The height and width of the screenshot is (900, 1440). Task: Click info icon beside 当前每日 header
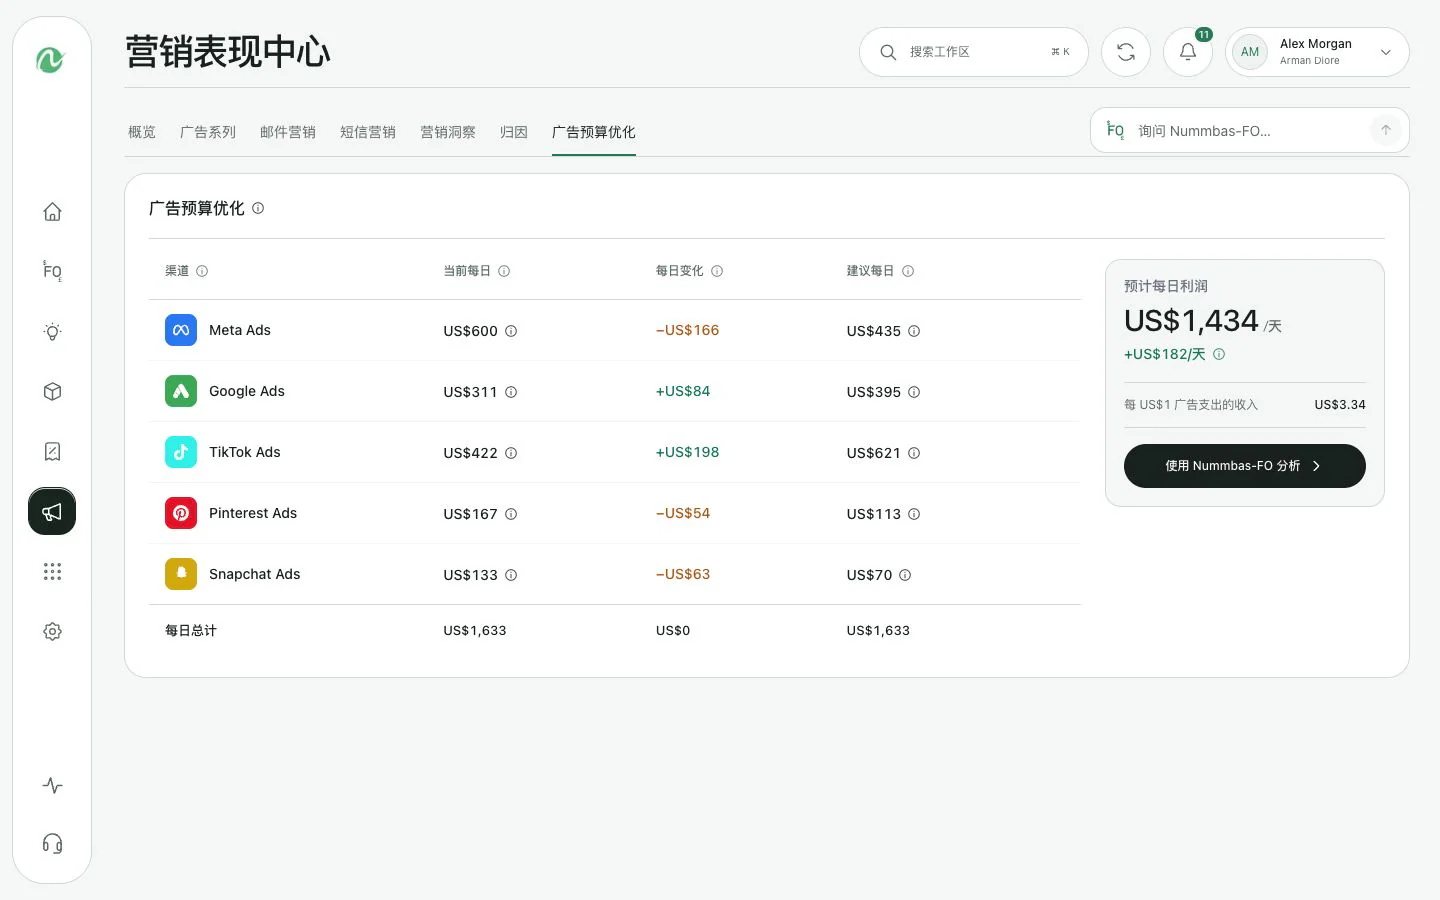pos(504,271)
